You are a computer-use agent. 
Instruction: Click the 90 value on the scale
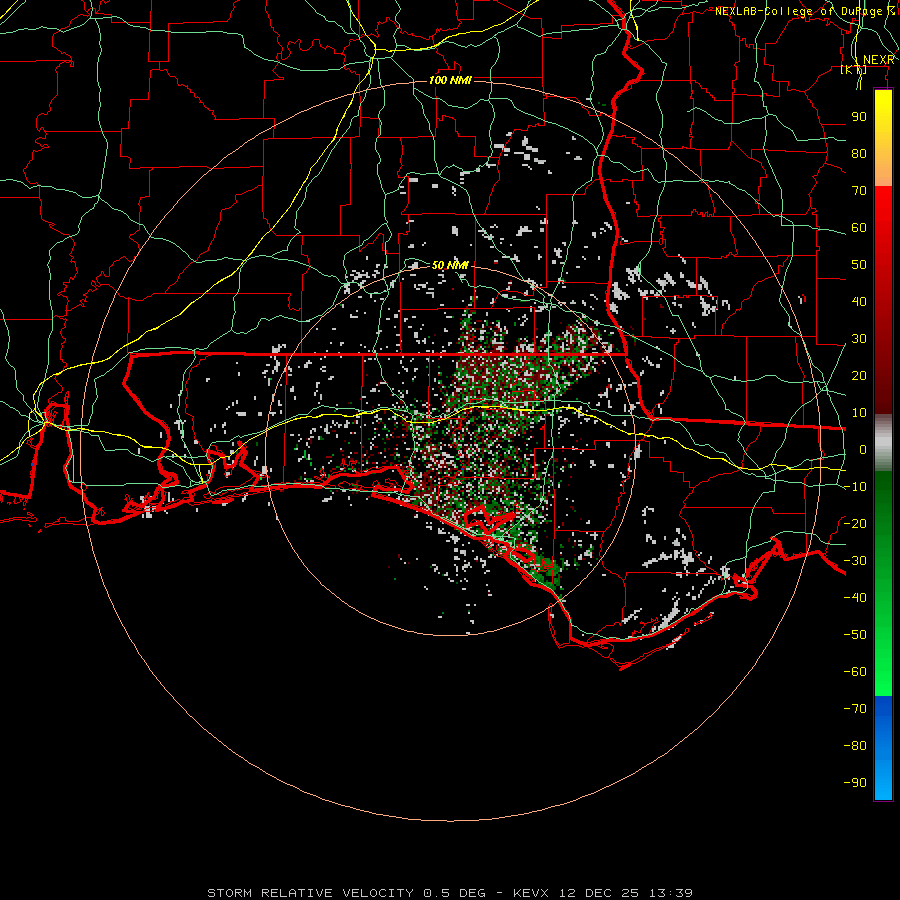(x=859, y=117)
